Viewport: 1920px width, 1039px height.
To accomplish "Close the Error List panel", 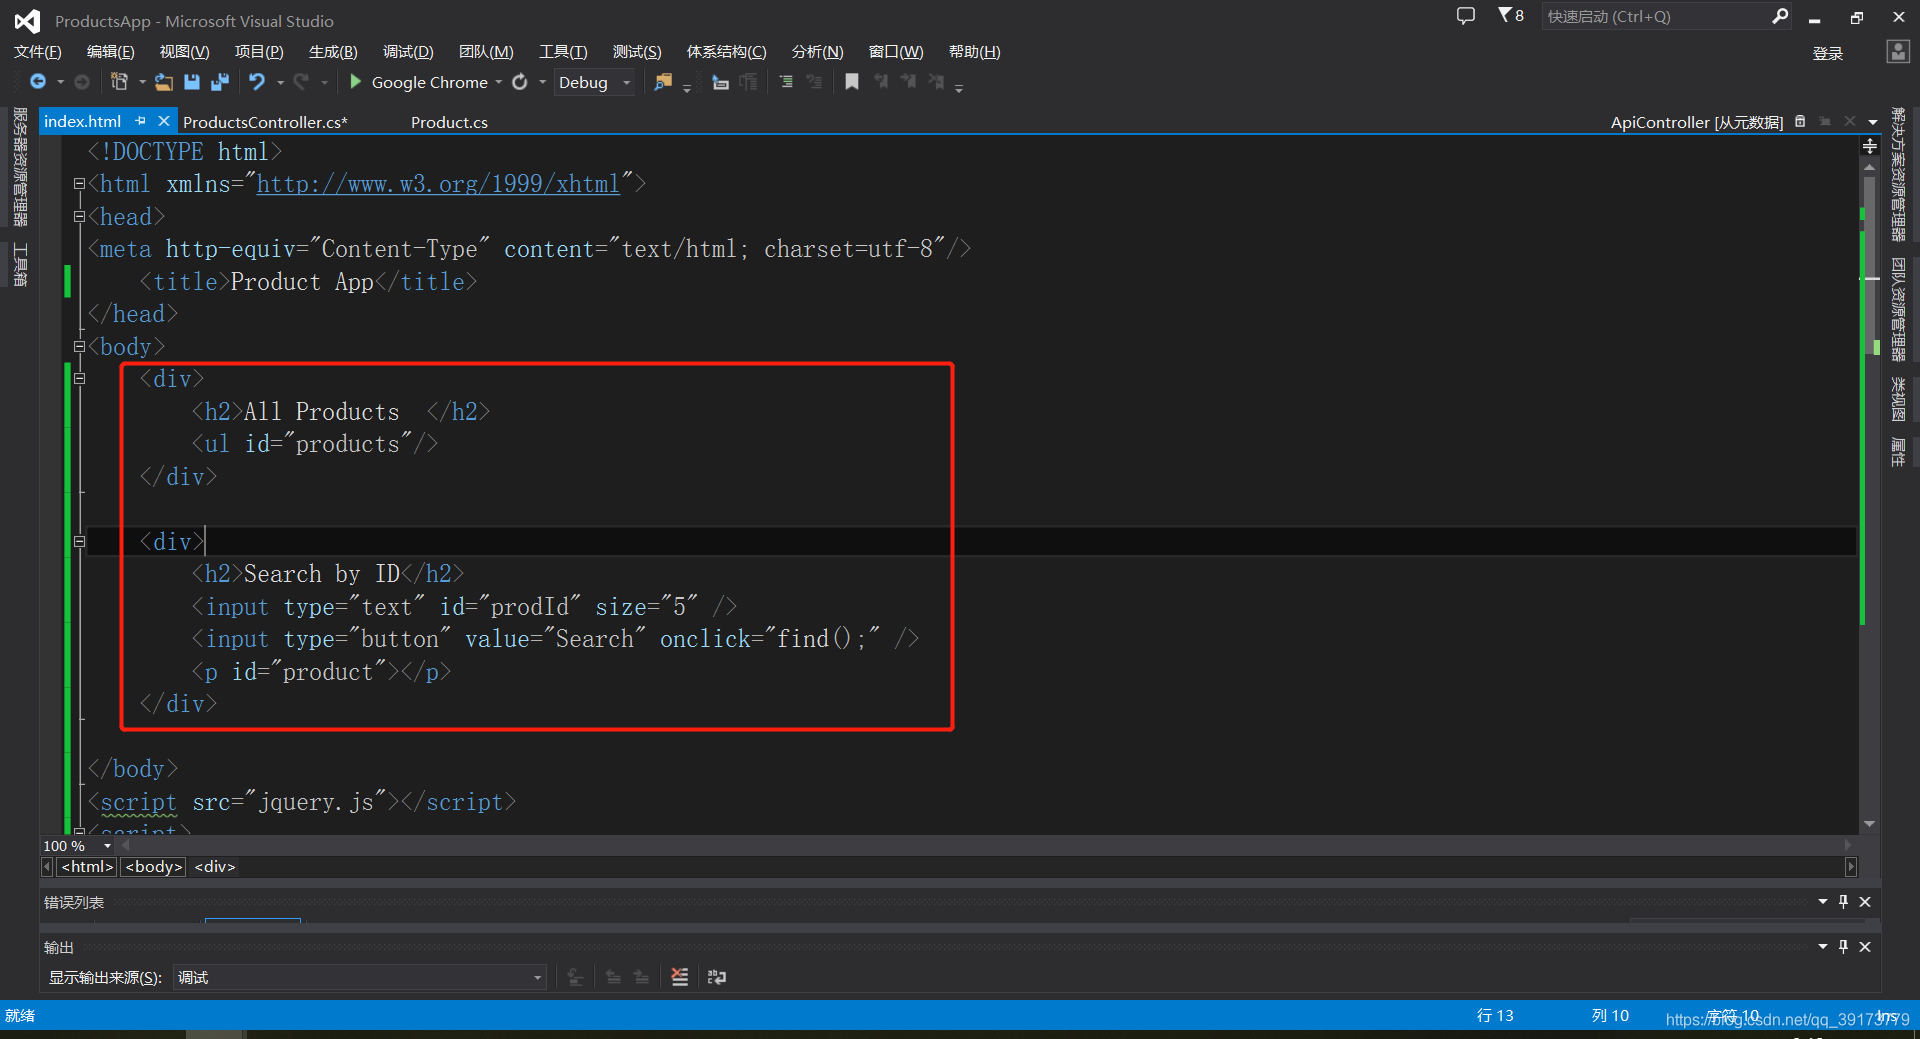I will tap(1865, 901).
